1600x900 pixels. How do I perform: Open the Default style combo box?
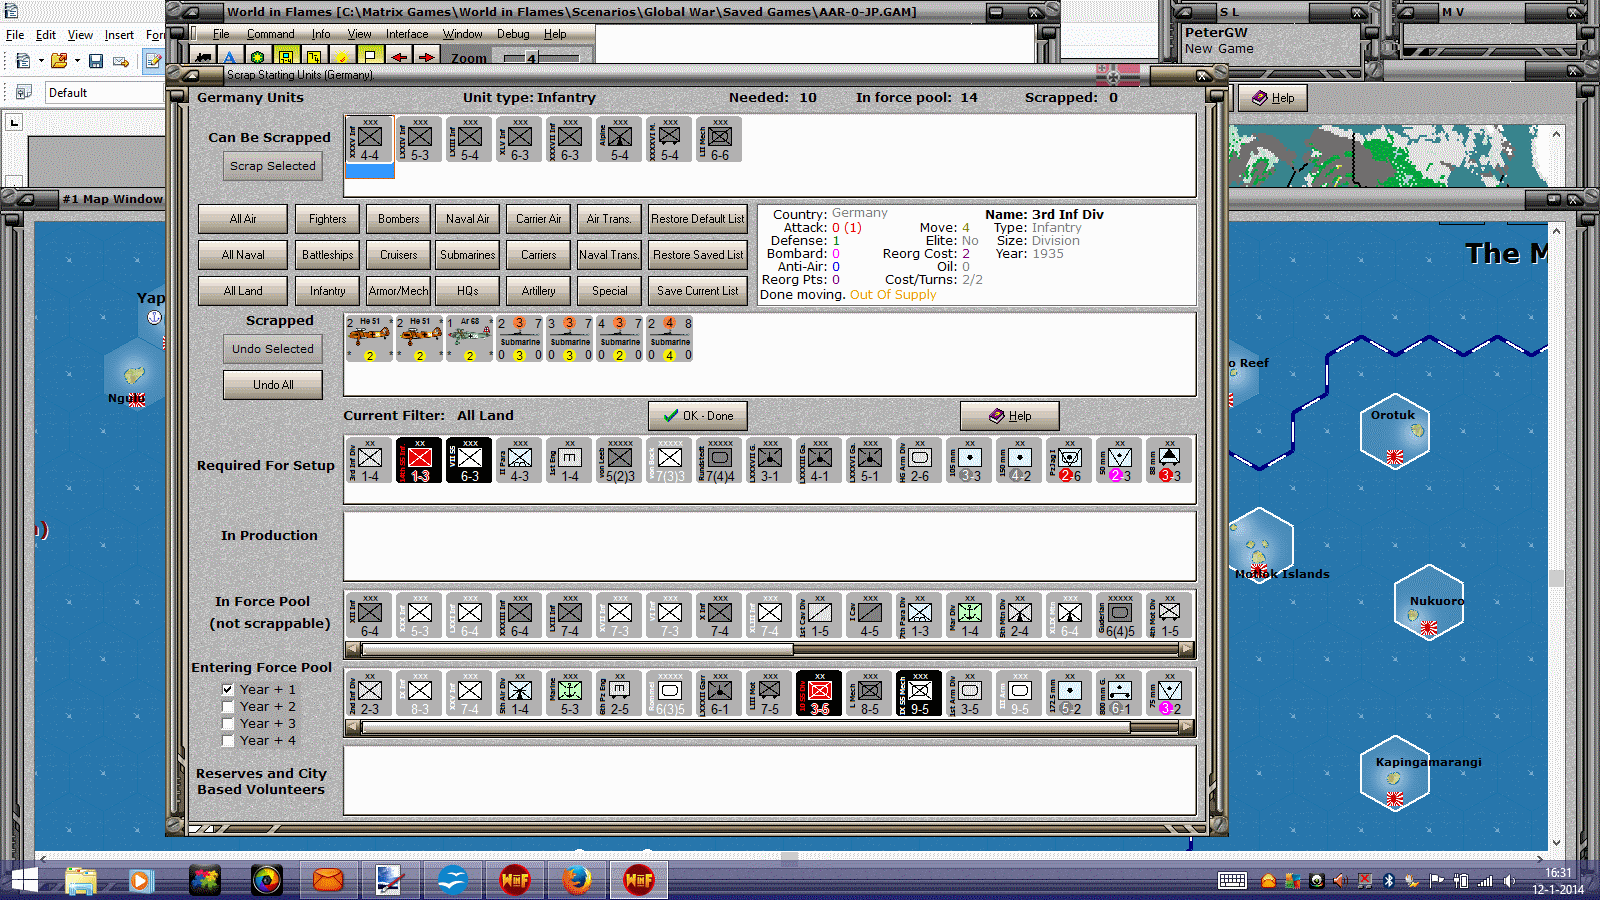105,93
